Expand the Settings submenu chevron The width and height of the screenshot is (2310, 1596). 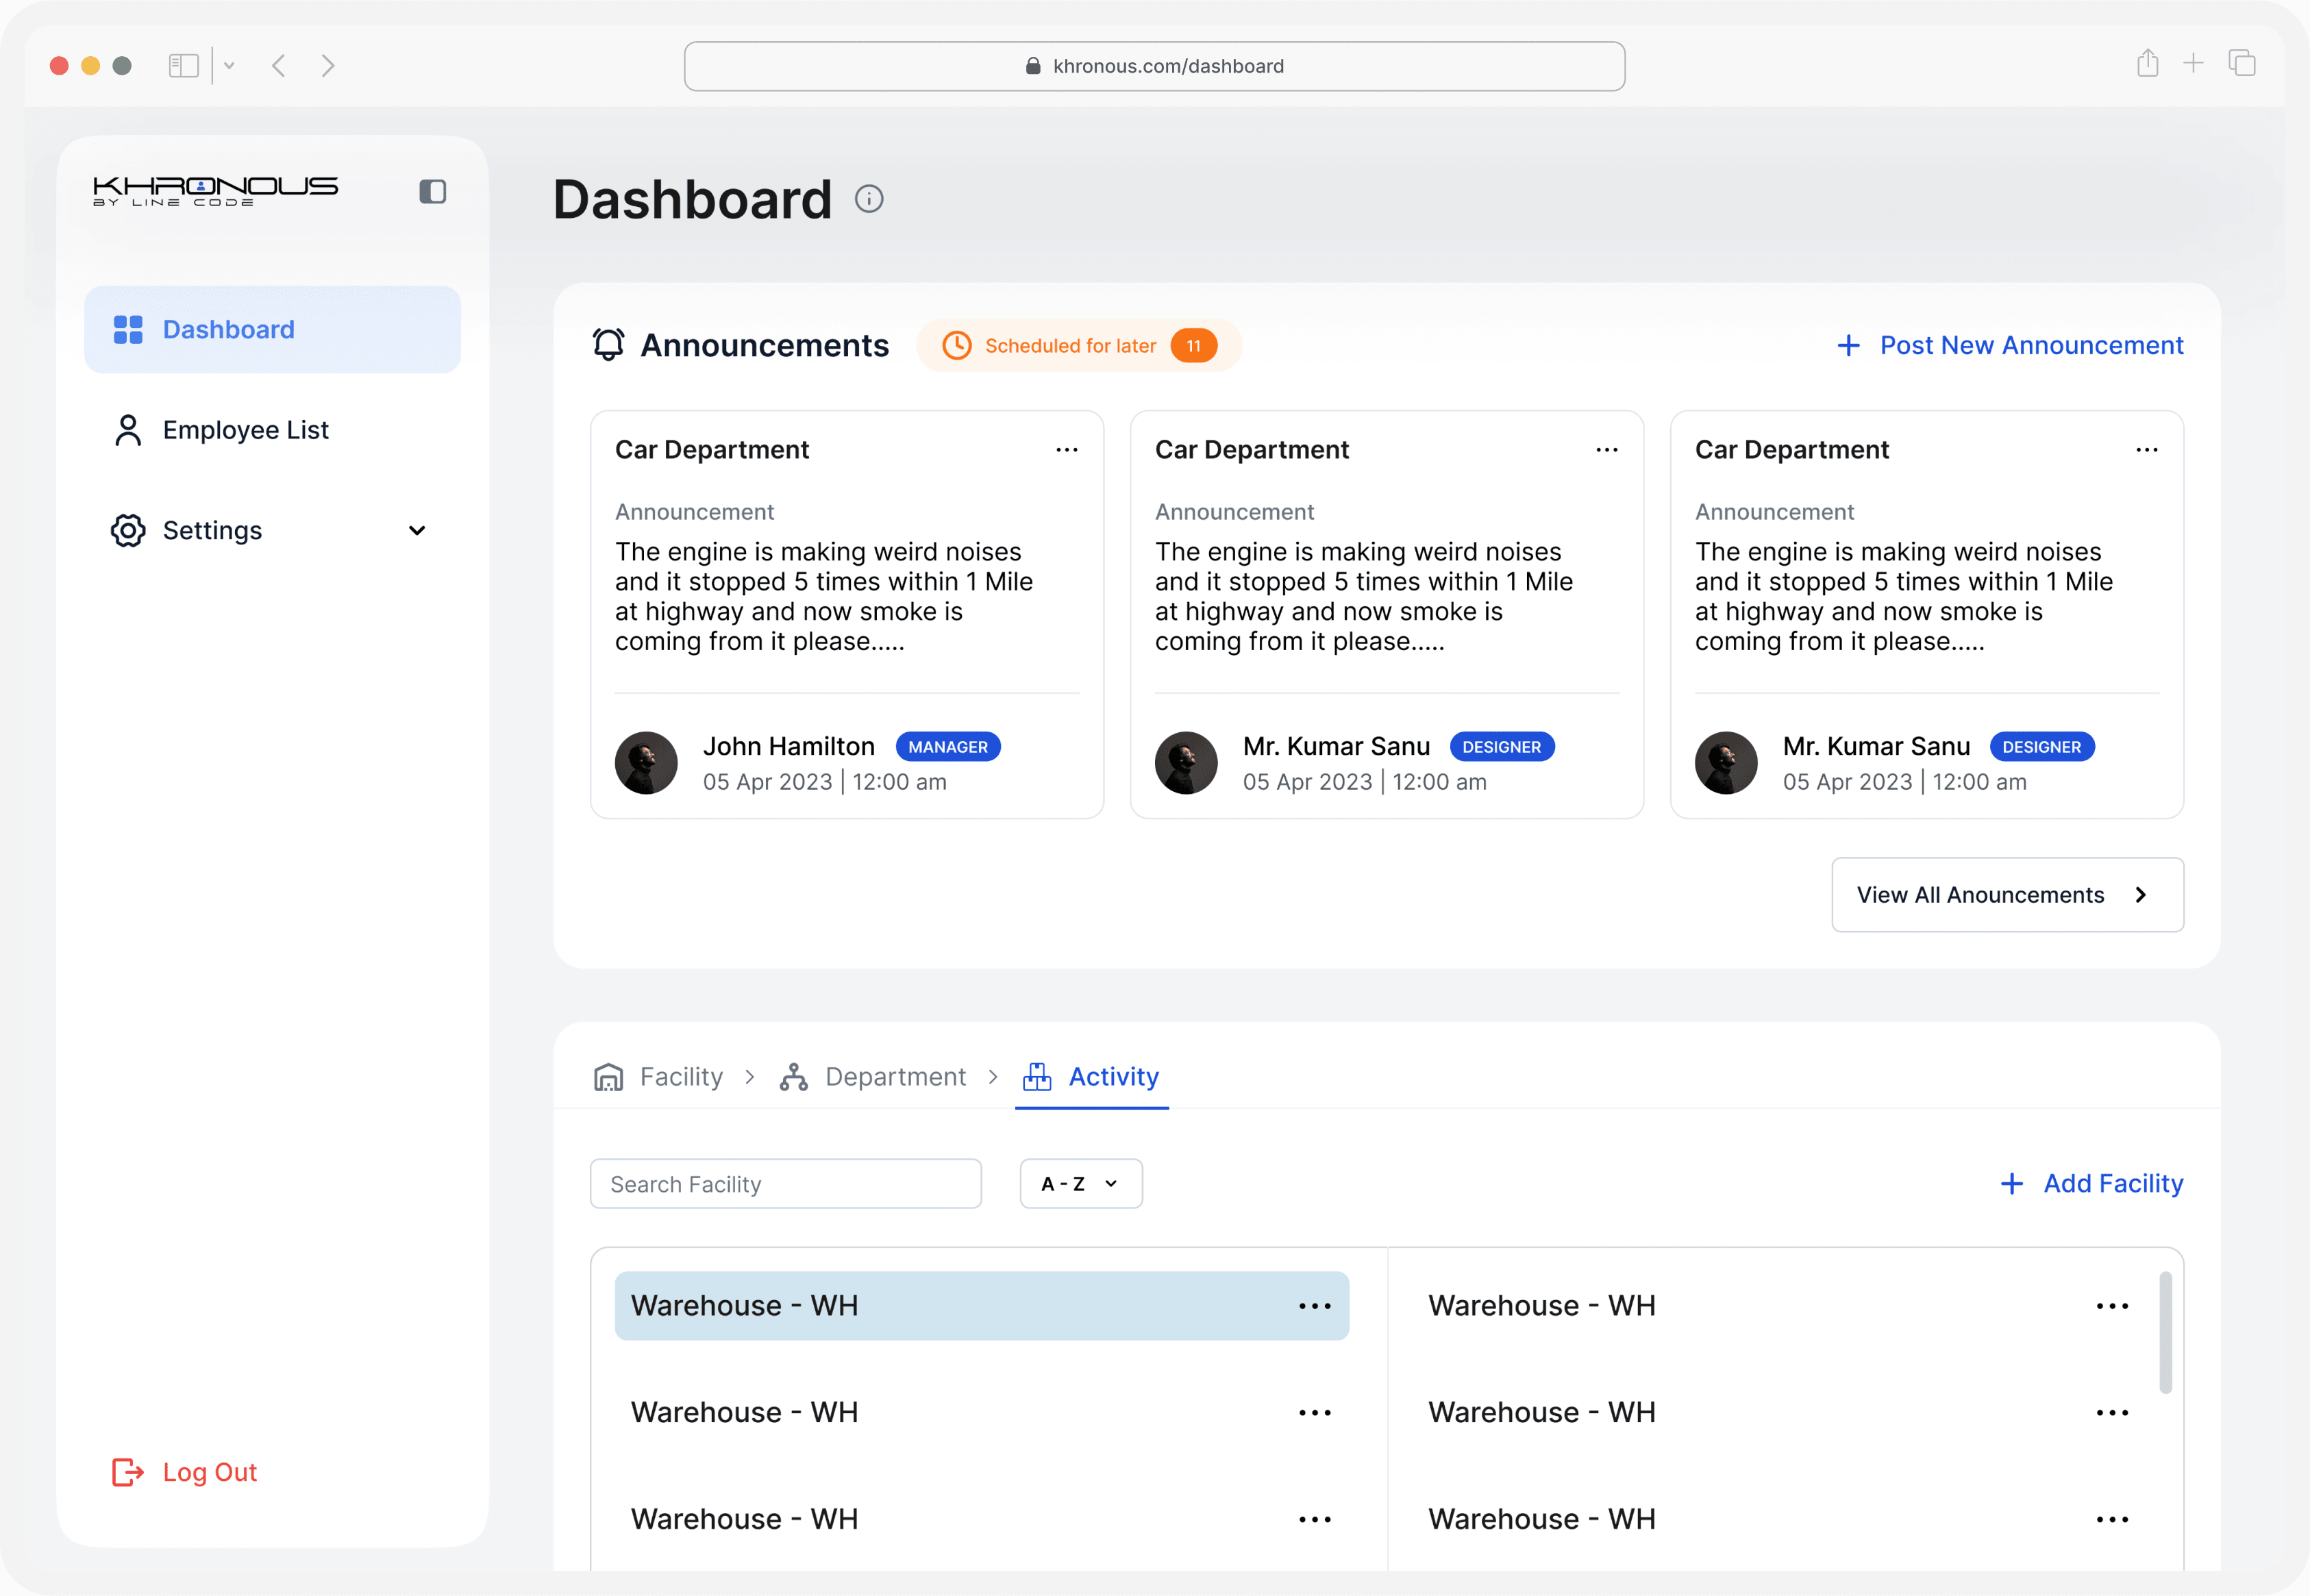pyautogui.click(x=418, y=530)
